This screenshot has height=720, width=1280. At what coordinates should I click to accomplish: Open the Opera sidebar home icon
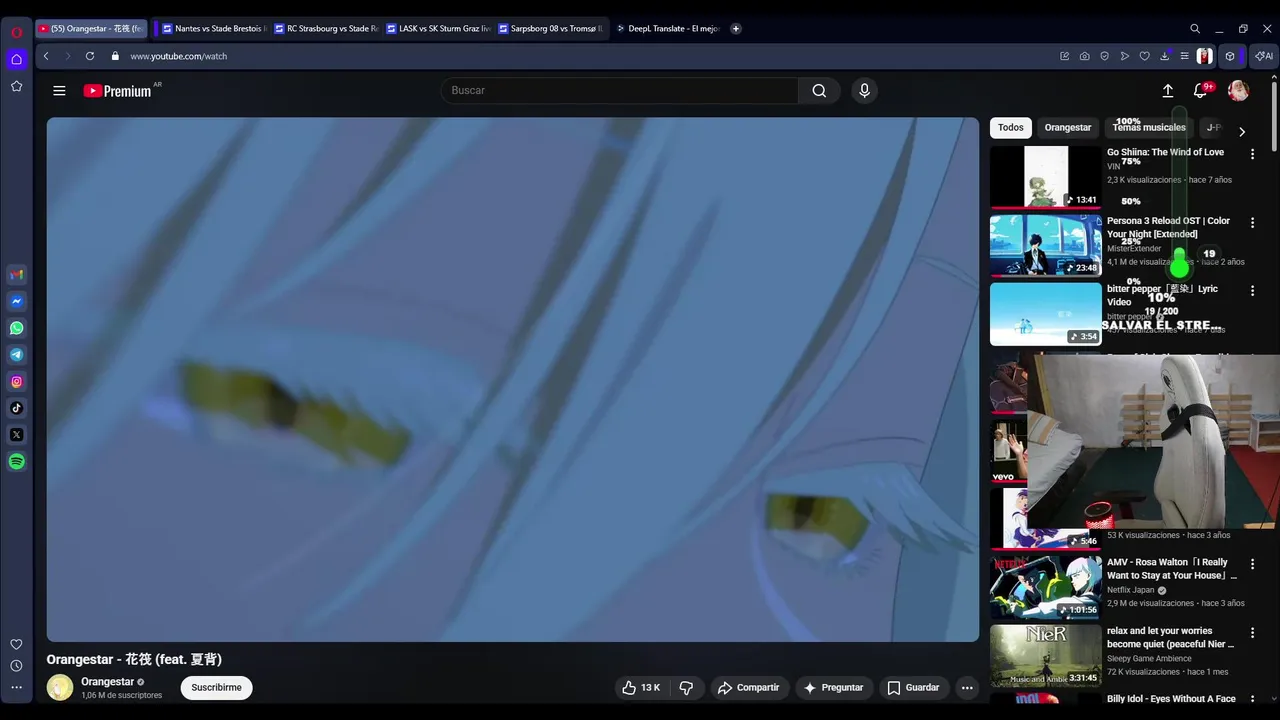click(16, 59)
